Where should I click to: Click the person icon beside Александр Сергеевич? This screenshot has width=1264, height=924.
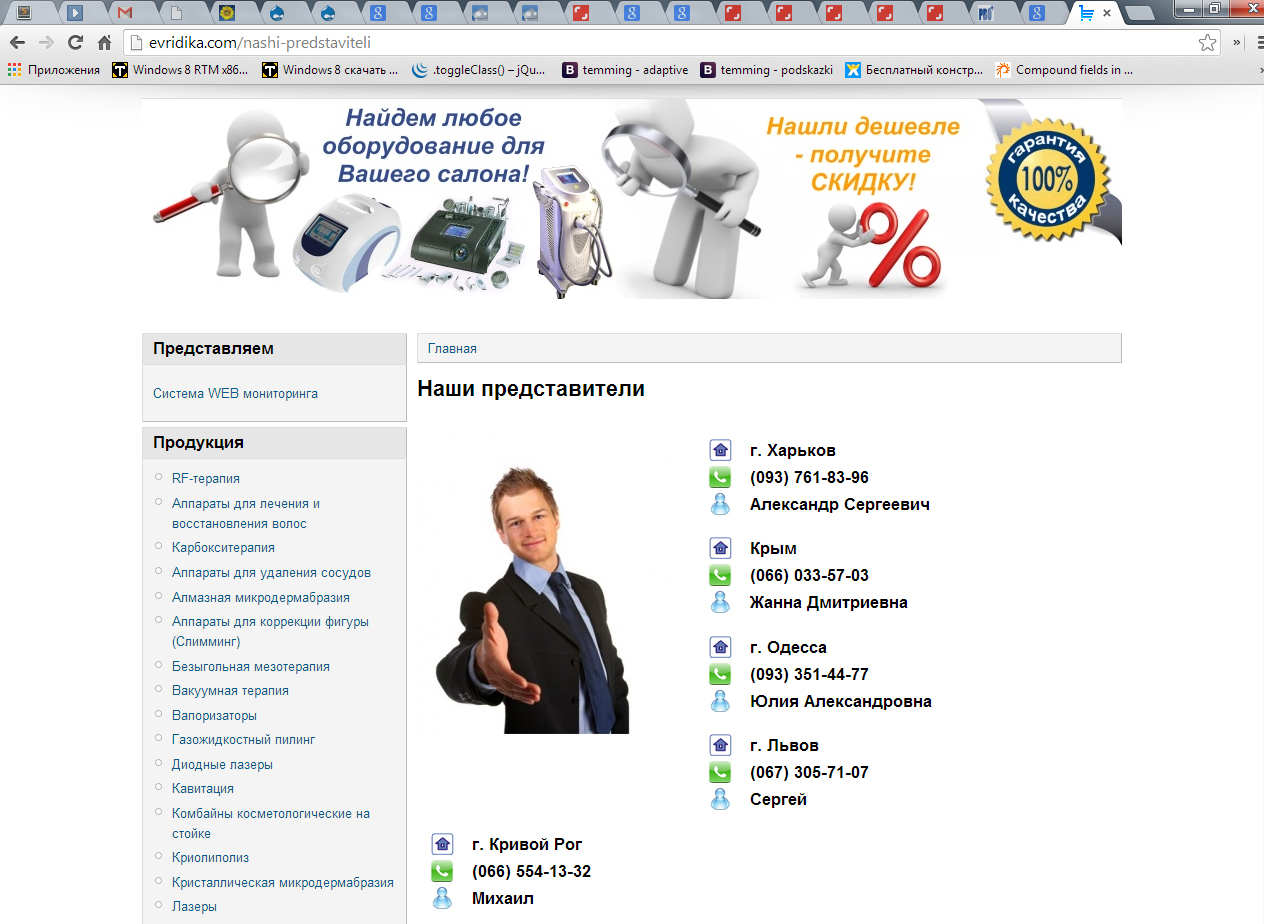click(720, 504)
